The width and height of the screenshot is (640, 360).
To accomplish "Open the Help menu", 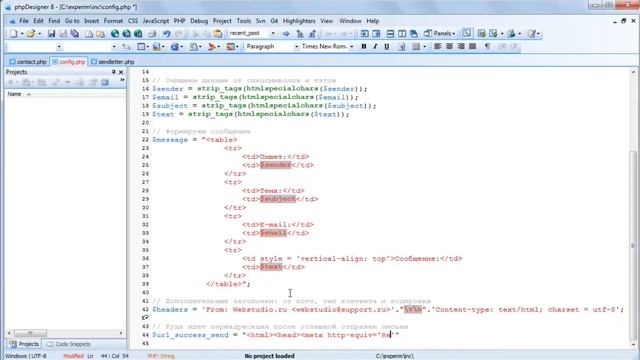I will [372, 21].
